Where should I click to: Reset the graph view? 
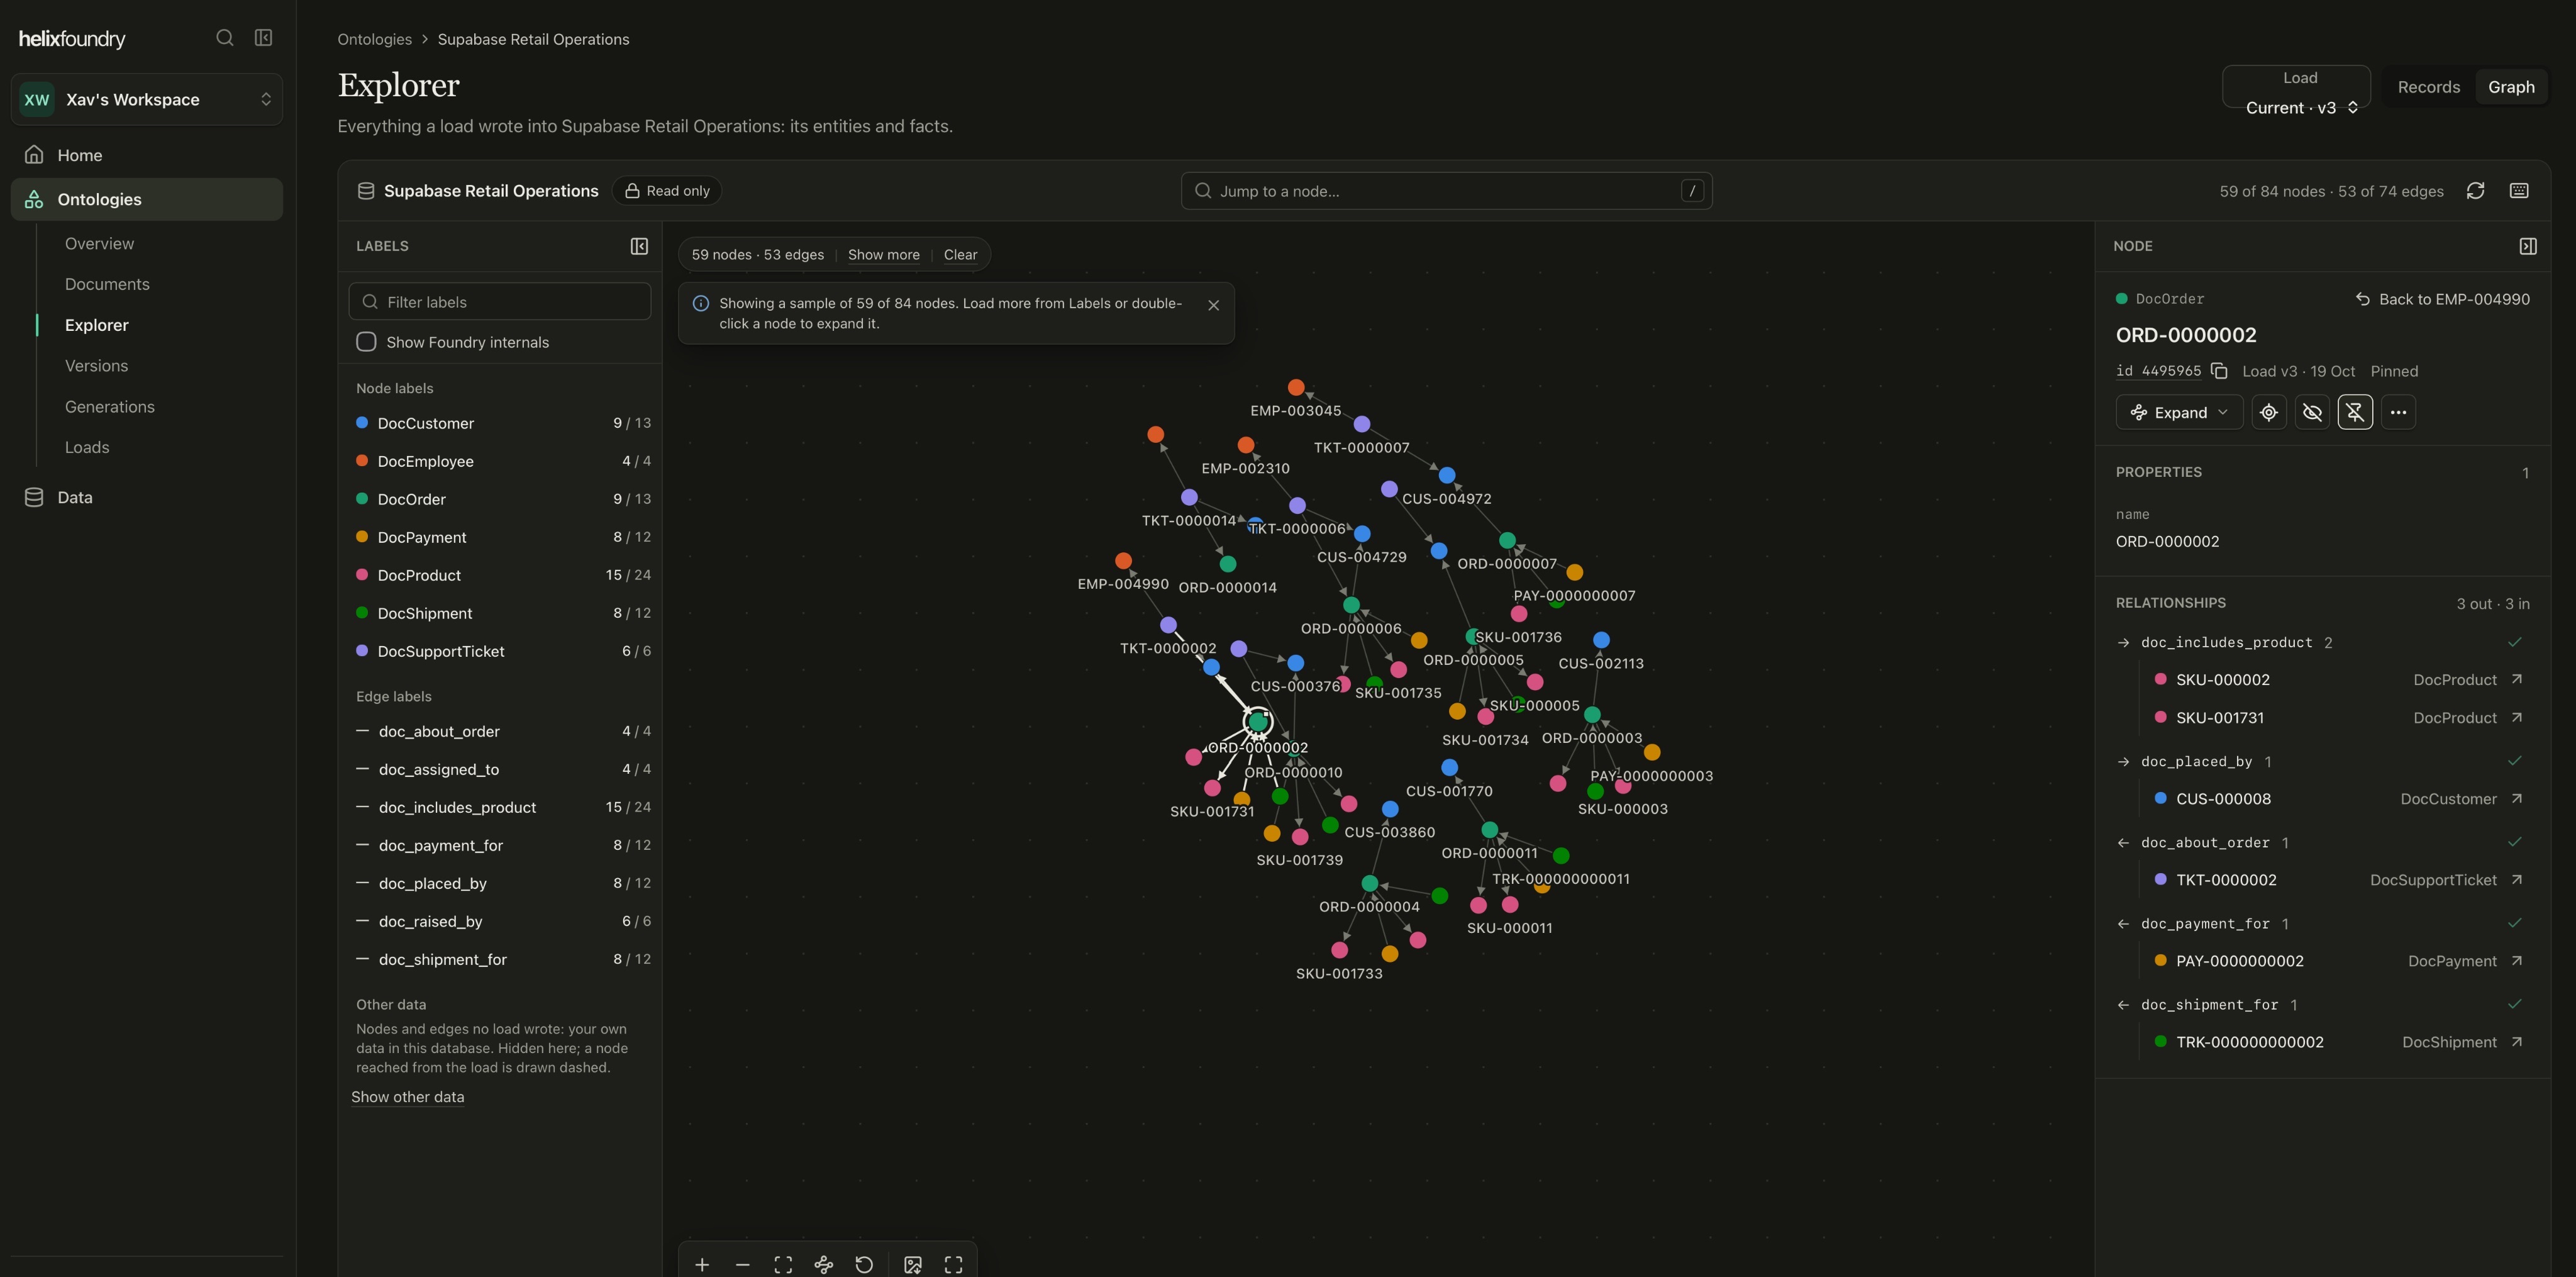click(865, 1265)
